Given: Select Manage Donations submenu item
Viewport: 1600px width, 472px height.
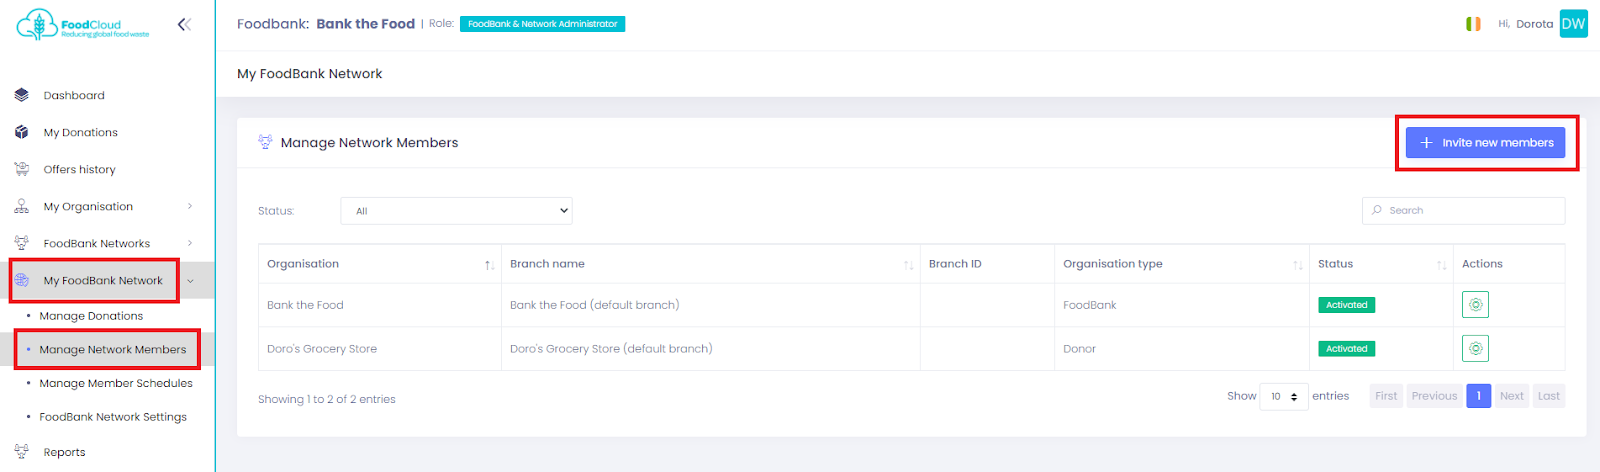Looking at the screenshot, I should point(91,316).
